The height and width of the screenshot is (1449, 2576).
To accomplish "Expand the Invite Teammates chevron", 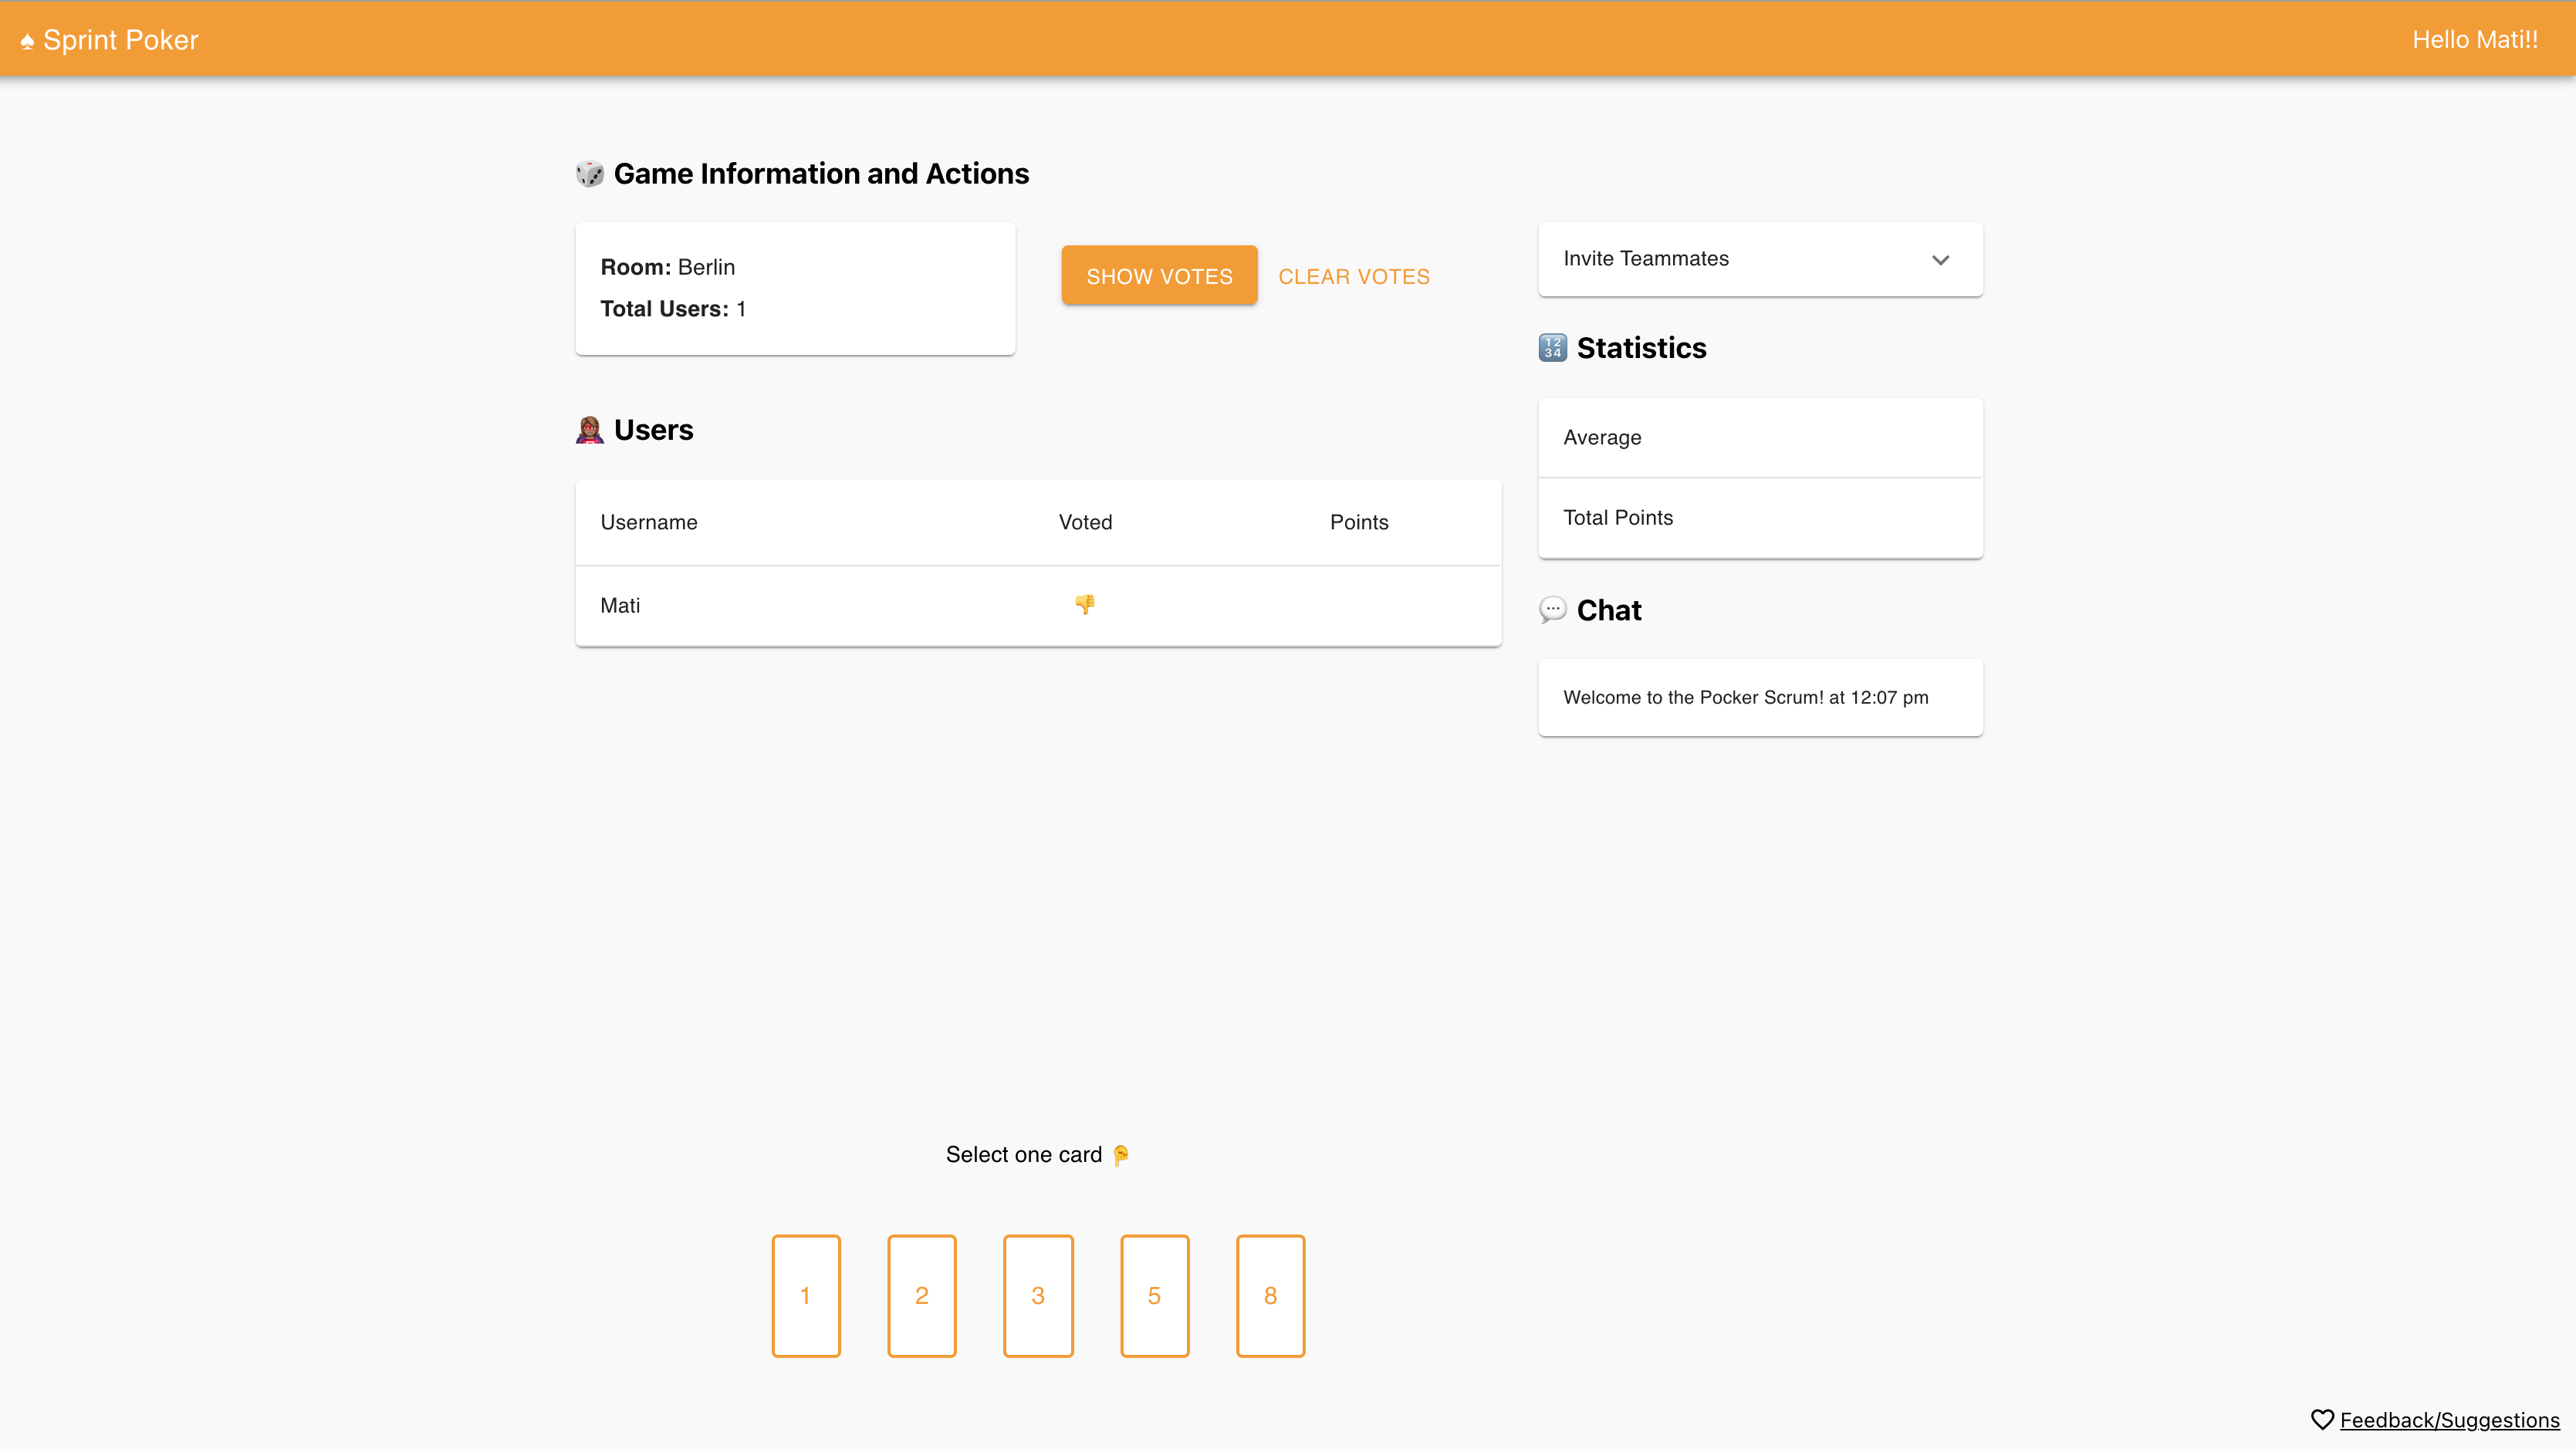I will point(1940,260).
